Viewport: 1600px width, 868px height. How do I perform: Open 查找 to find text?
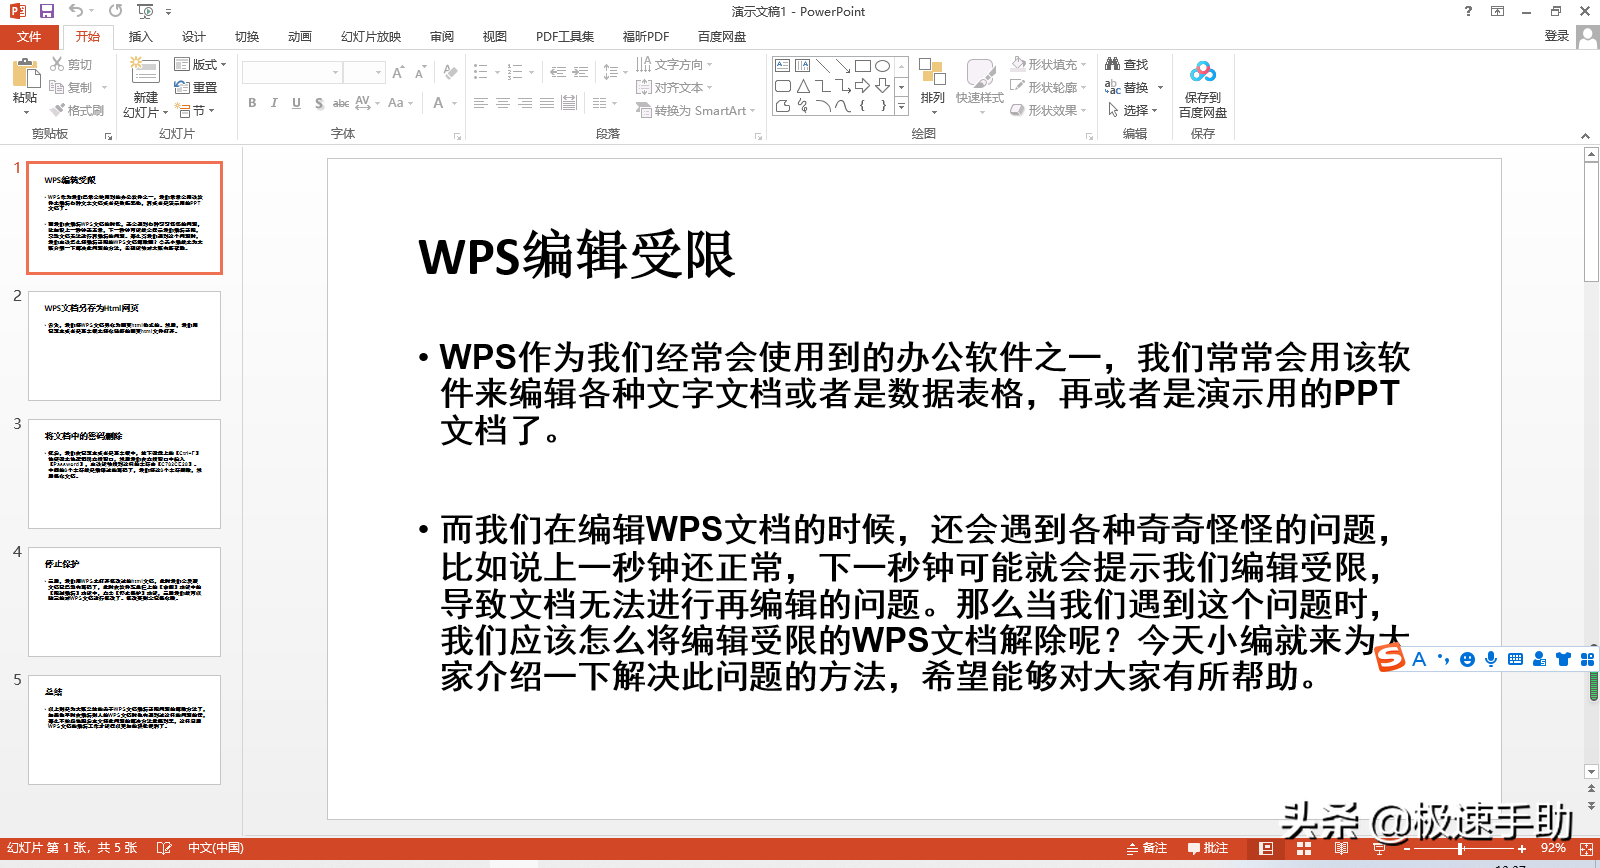tap(1127, 64)
